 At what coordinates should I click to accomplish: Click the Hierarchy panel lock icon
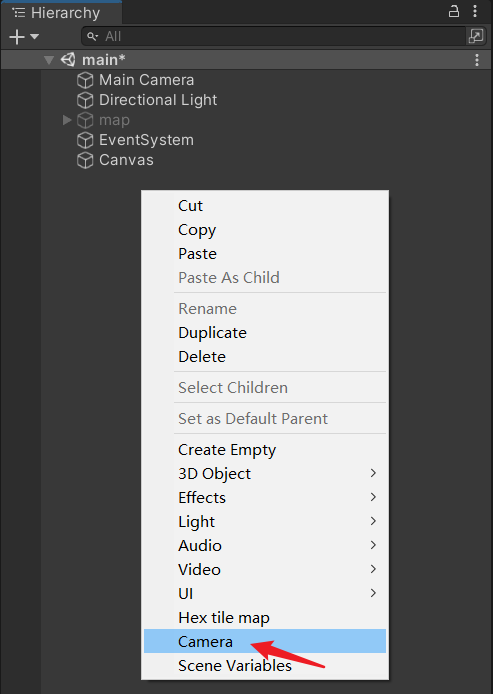point(454,11)
